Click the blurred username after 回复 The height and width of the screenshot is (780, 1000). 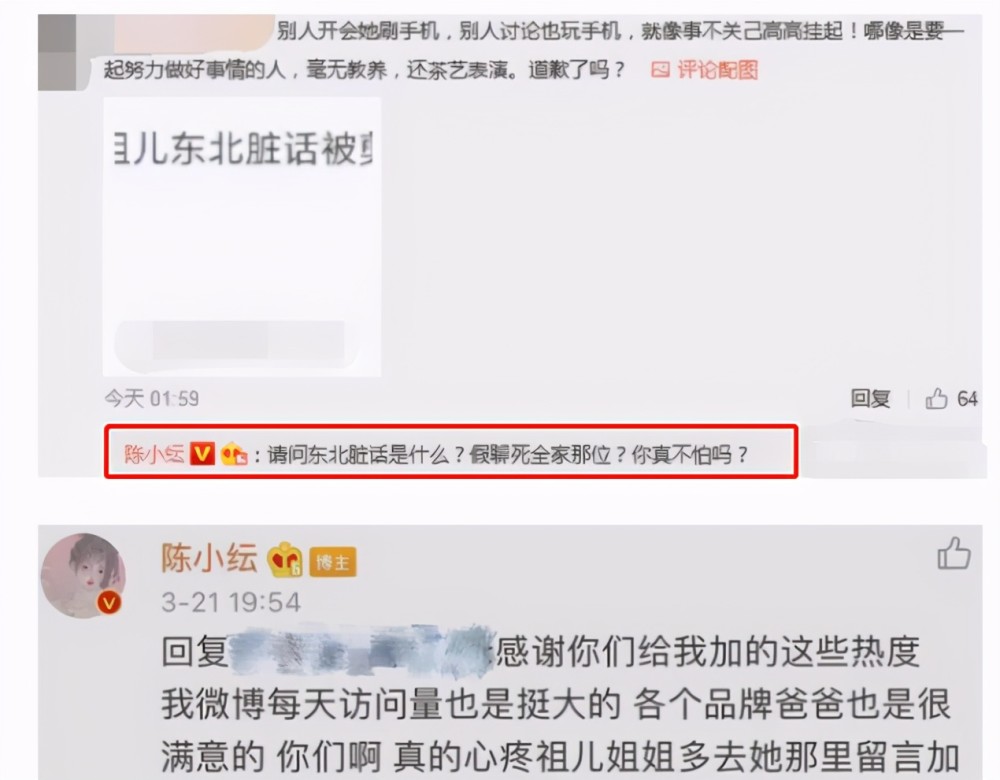click(362, 651)
